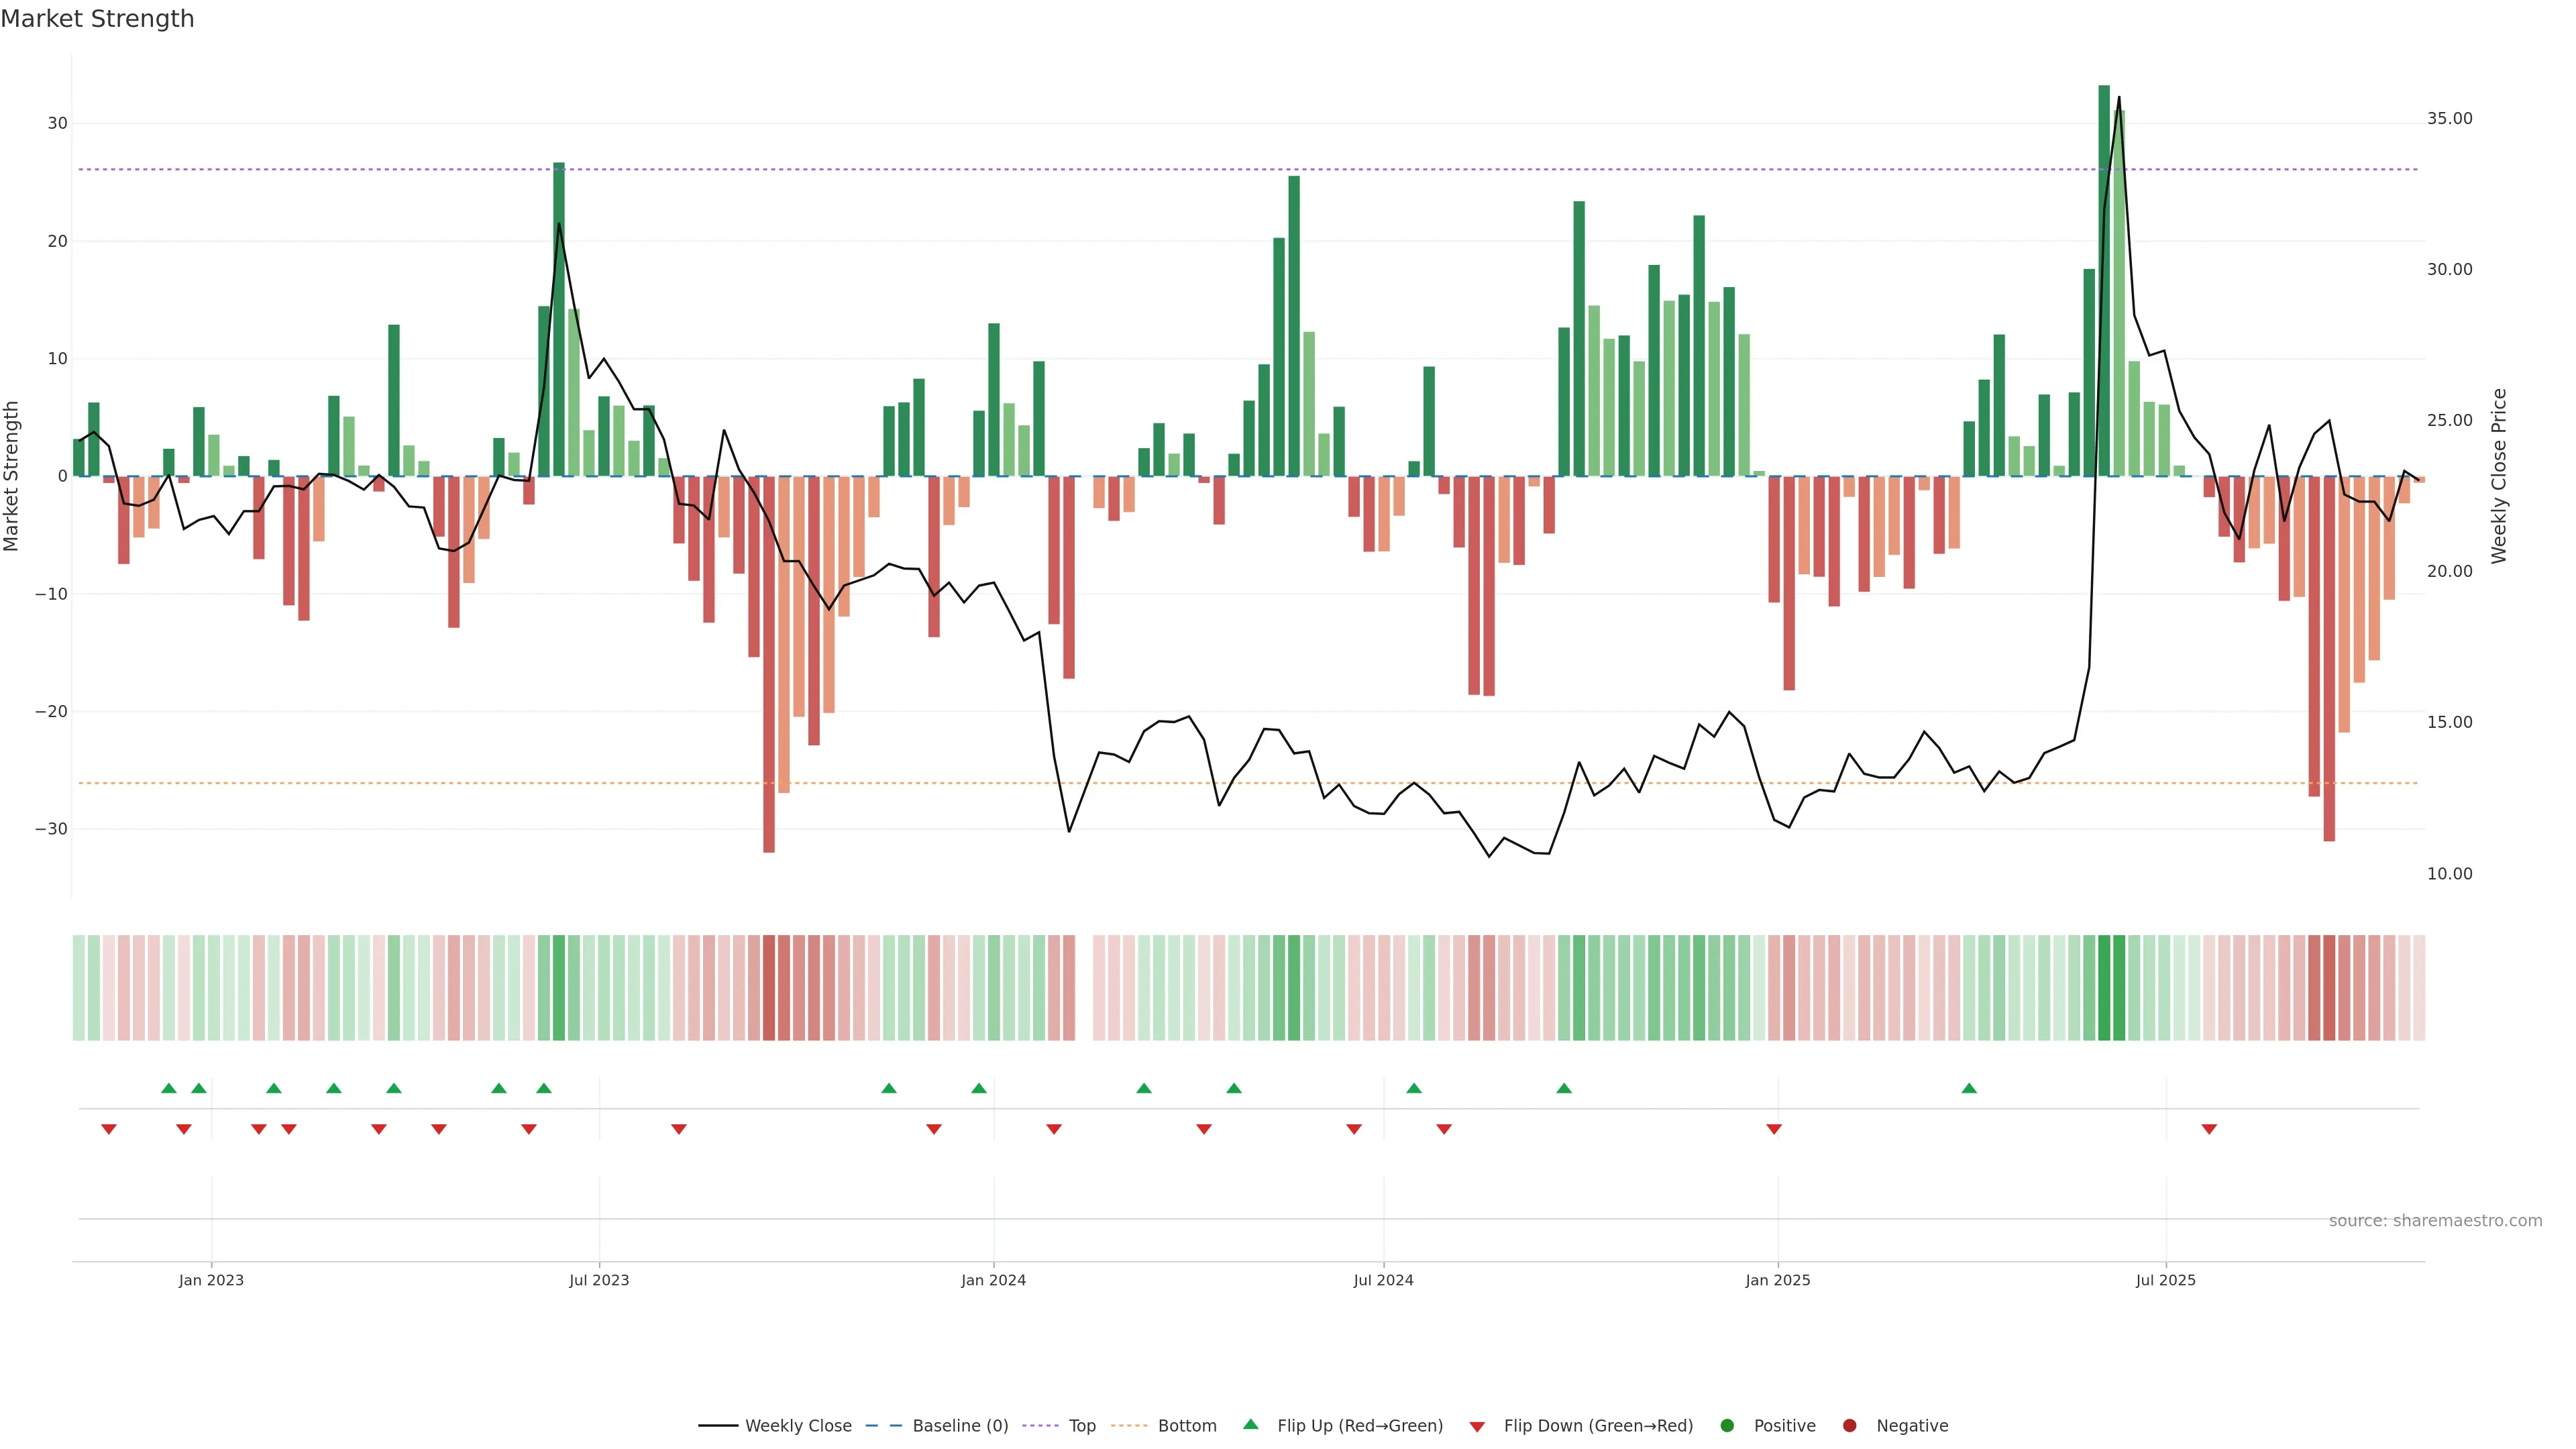2576x1449 pixels.
Task: Click the Positive green circle legend
Action: click(1727, 1426)
